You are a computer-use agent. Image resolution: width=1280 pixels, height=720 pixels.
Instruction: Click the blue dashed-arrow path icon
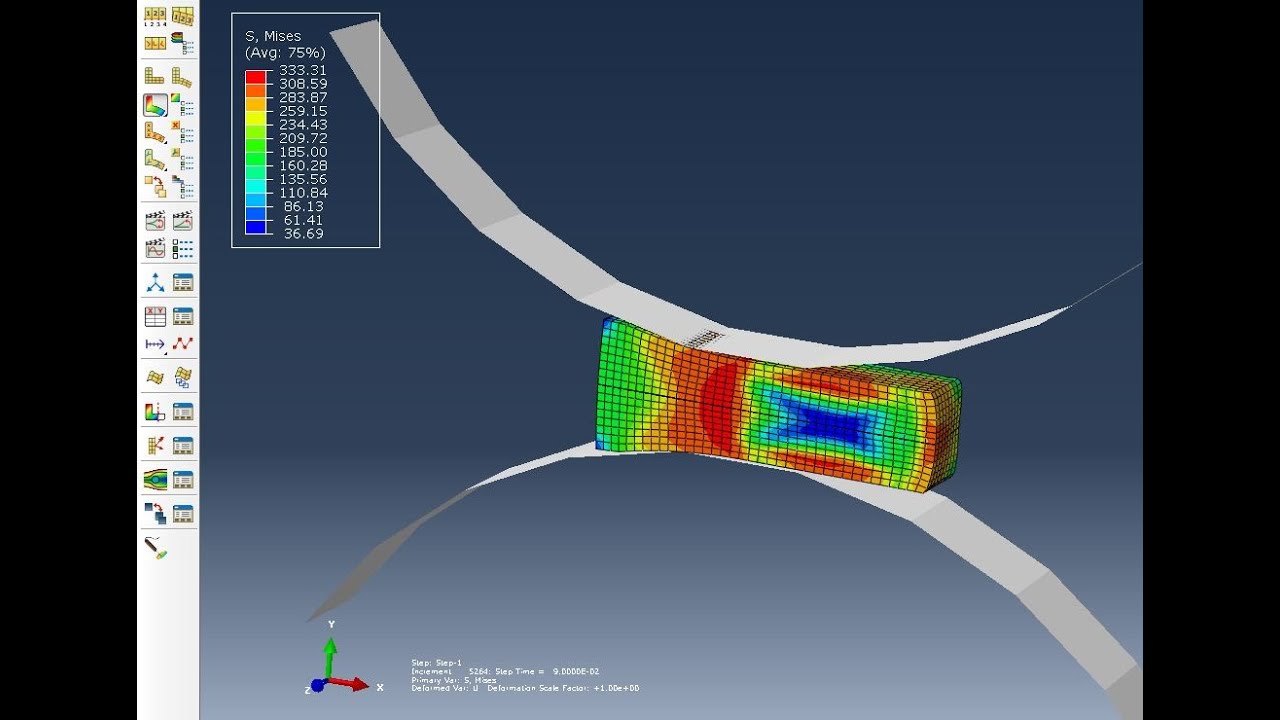pyautogui.click(x=155, y=344)
